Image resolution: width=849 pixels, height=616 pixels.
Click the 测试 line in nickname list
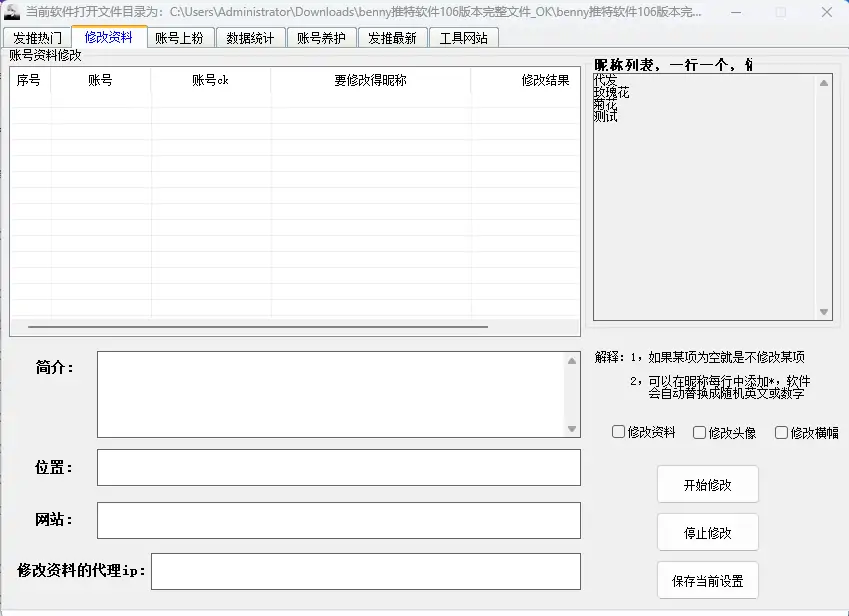(605, 116)
